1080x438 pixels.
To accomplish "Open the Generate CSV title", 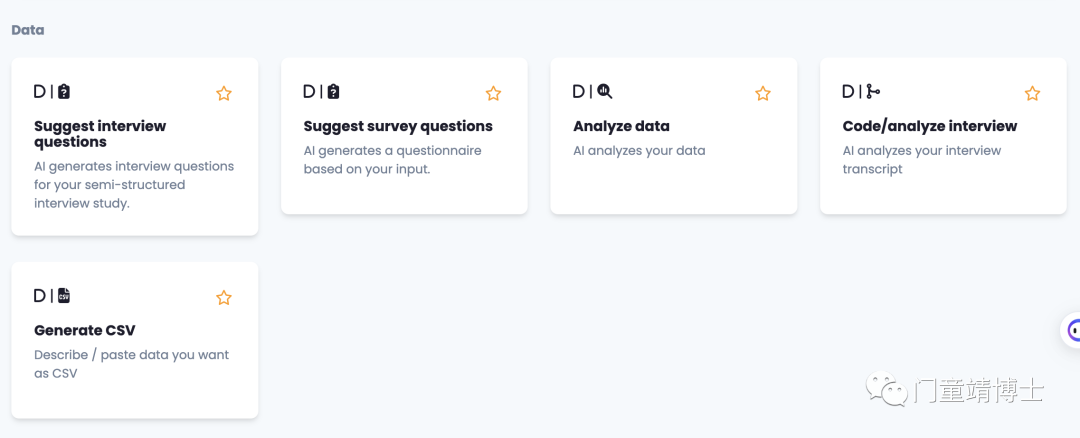I will [85, 331].
